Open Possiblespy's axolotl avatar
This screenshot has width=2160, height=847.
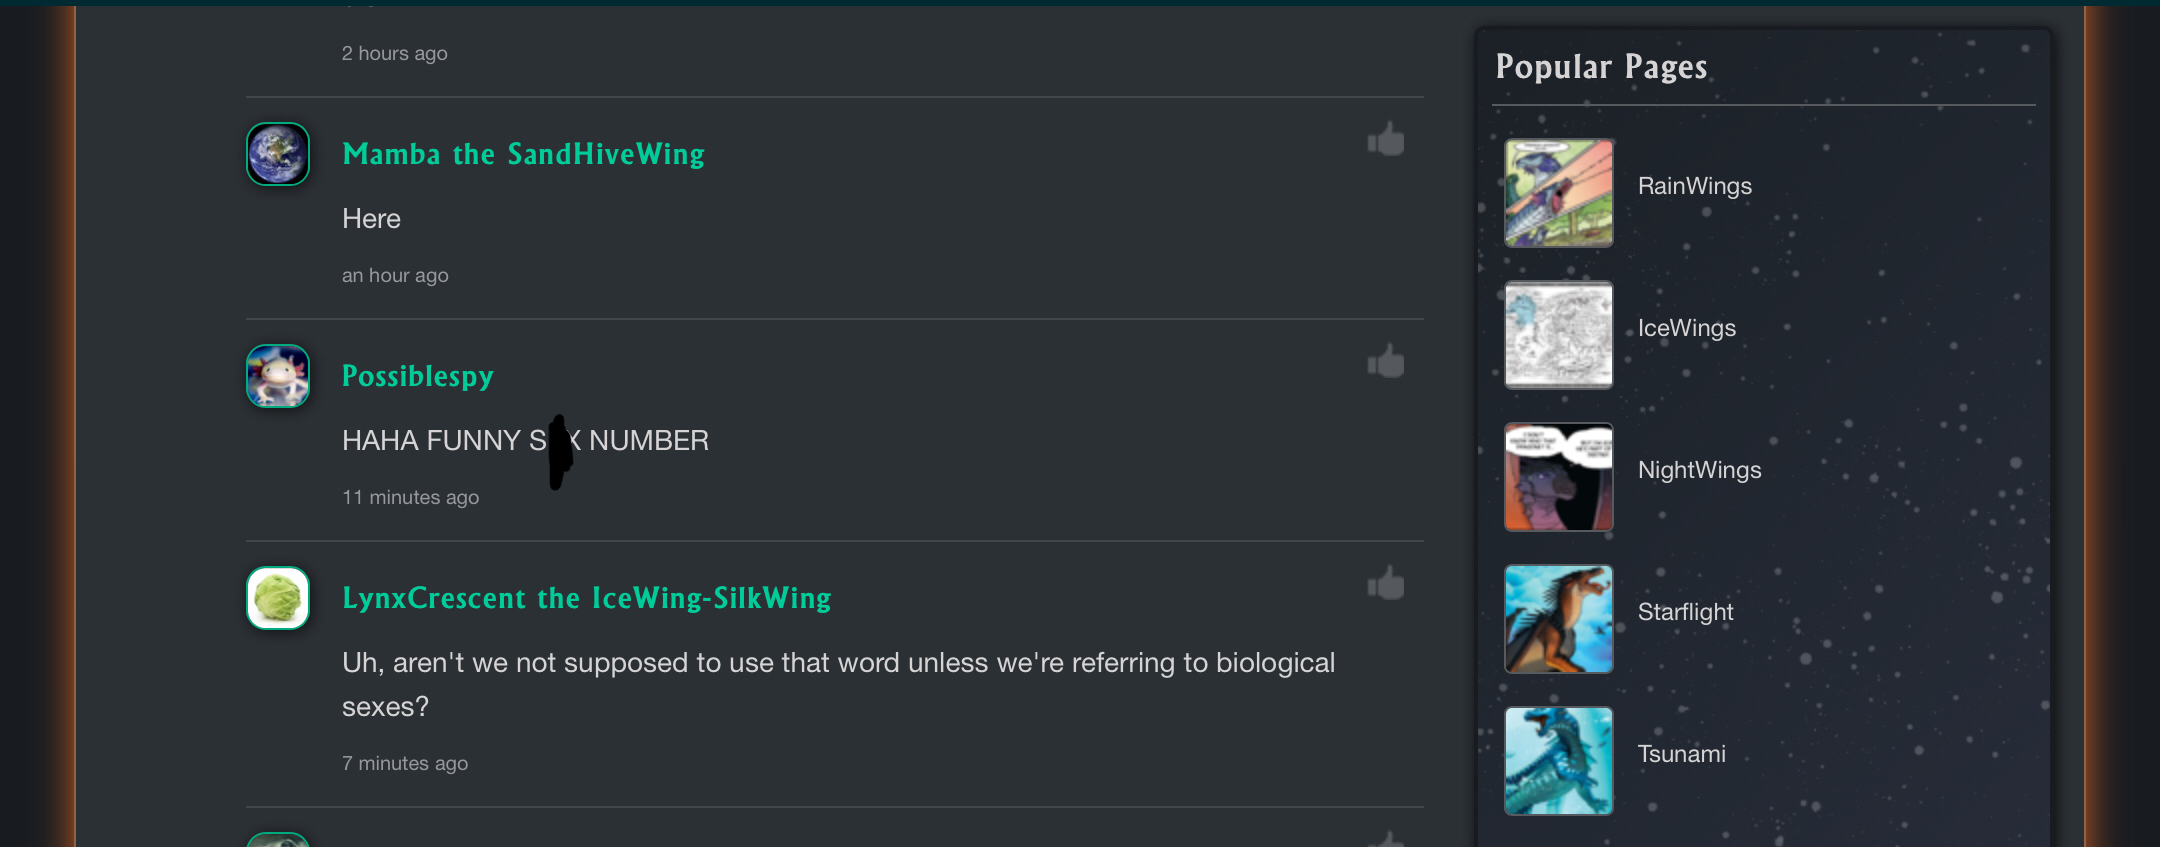tap(278, 376)
